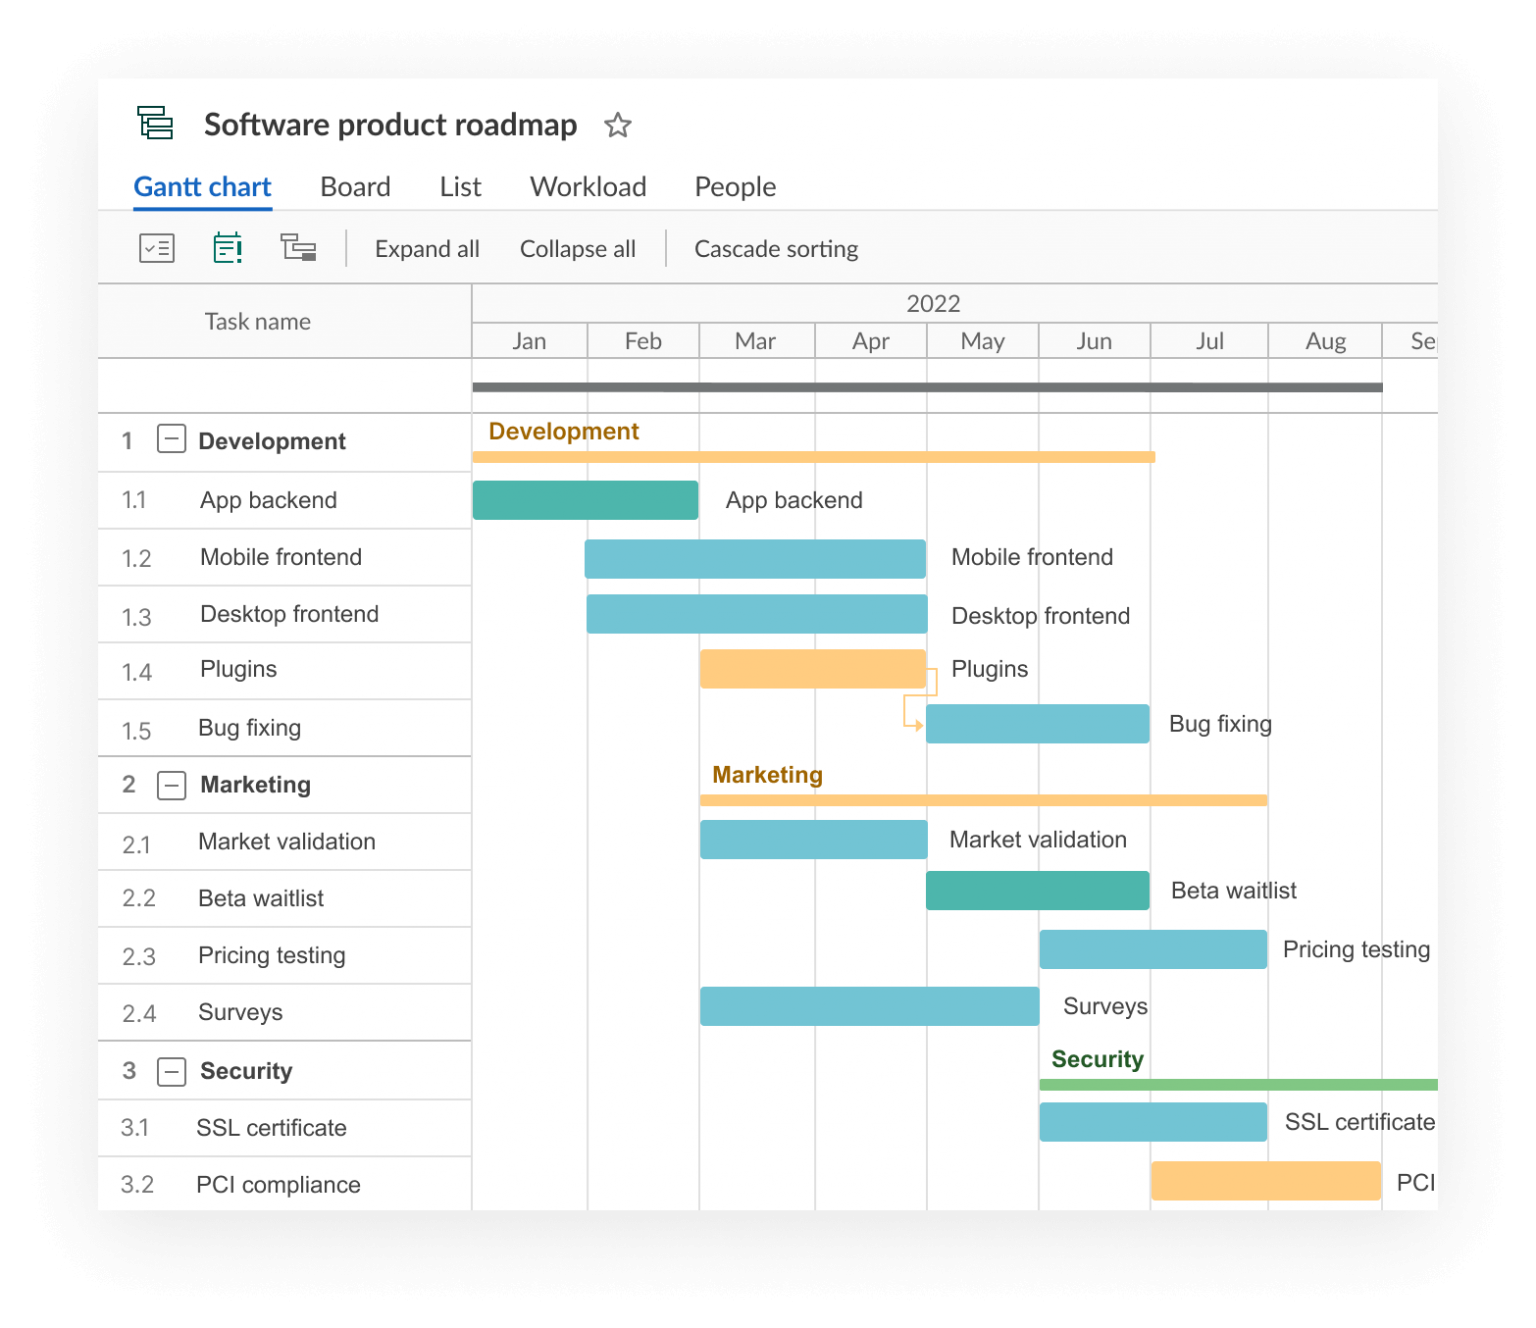
Task: Switch to the People view
Action: (x=735, y=187)
